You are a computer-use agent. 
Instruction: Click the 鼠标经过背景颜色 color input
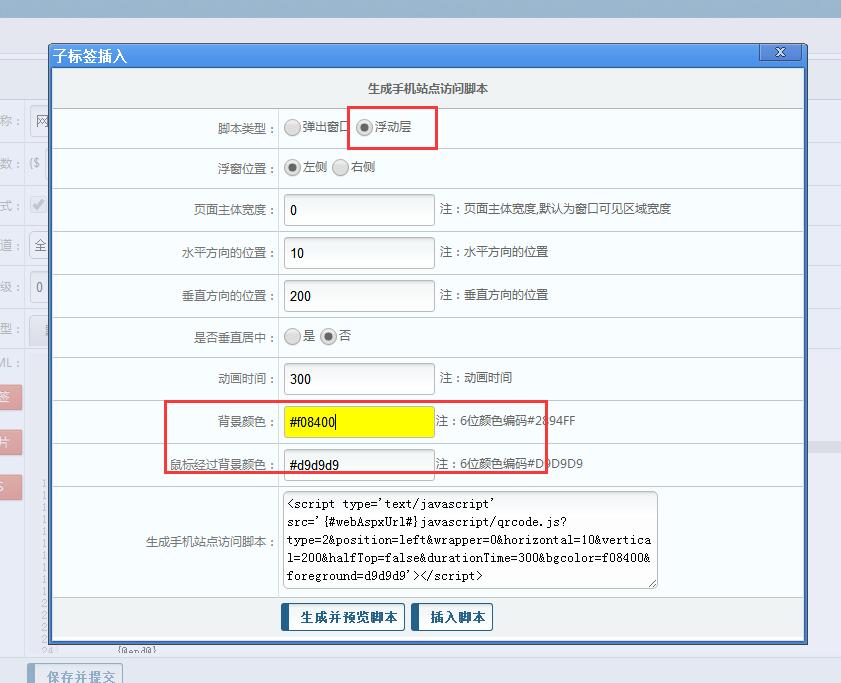(359, 464)
